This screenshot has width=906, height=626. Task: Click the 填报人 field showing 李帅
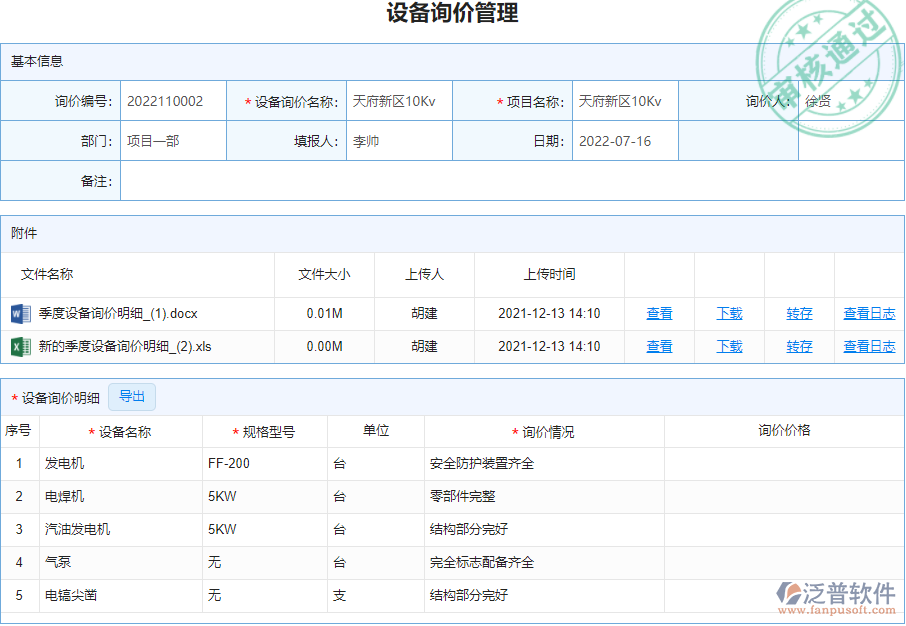pyautogui.click(x=399, y=141)
